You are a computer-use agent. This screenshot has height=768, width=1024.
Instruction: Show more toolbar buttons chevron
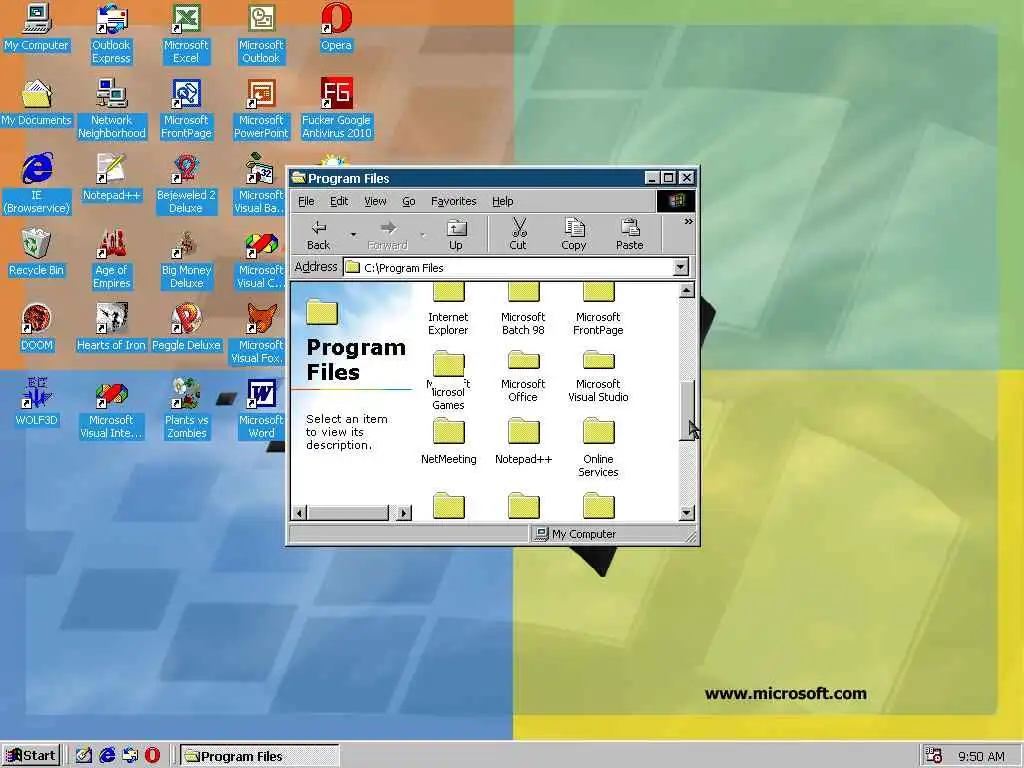point(688,222)
